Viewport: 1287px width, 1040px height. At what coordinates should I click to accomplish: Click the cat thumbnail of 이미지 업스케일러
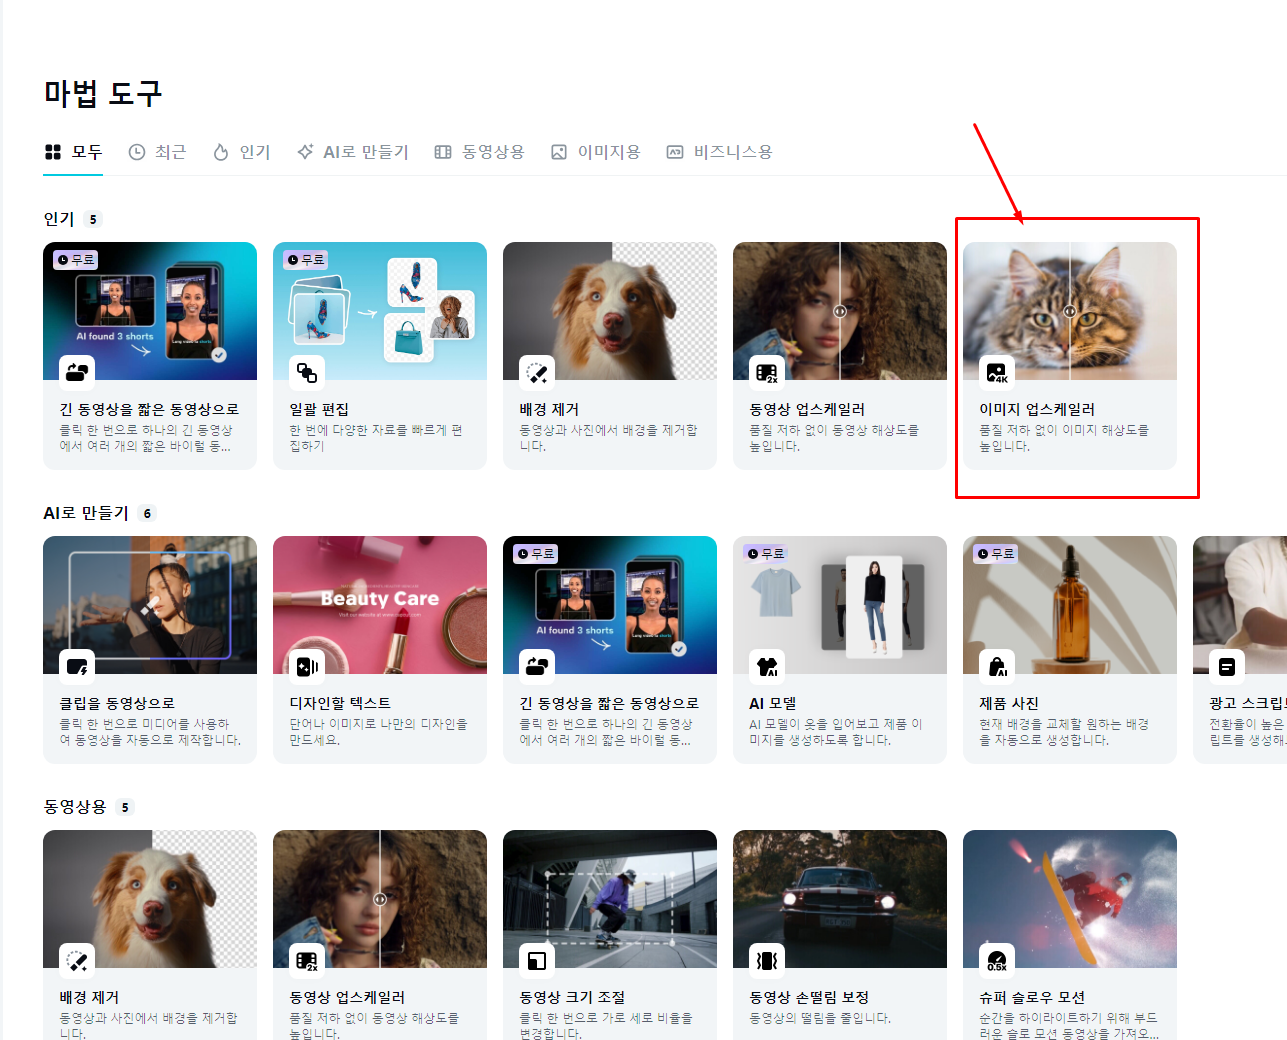tap(1070, 311)
